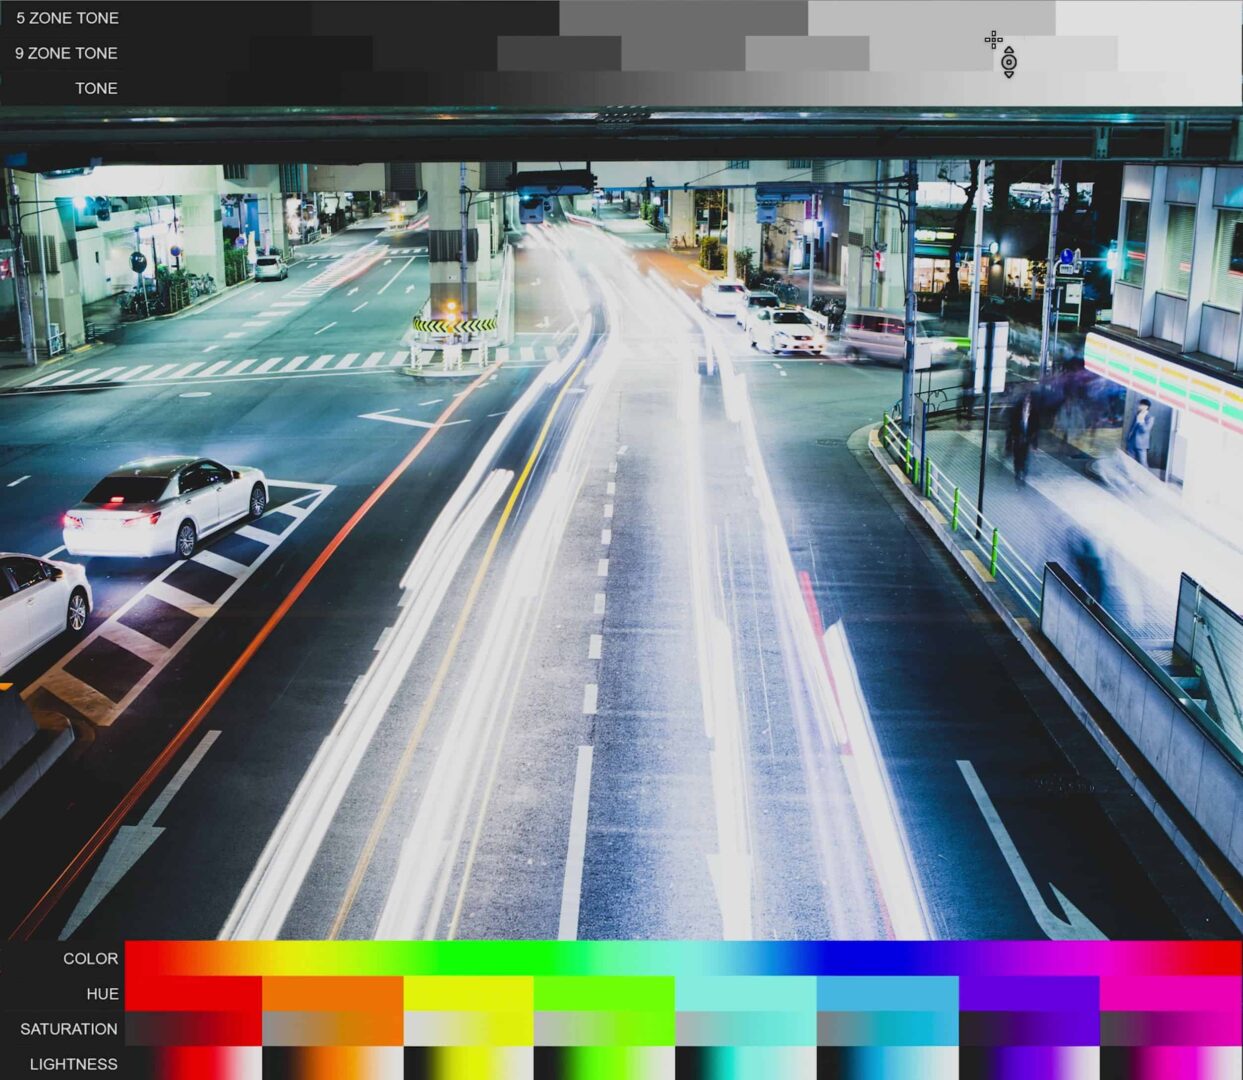Pick the aqua SATURATION gradient
1243x1080 pixels.
click(x=746, y=1028)
